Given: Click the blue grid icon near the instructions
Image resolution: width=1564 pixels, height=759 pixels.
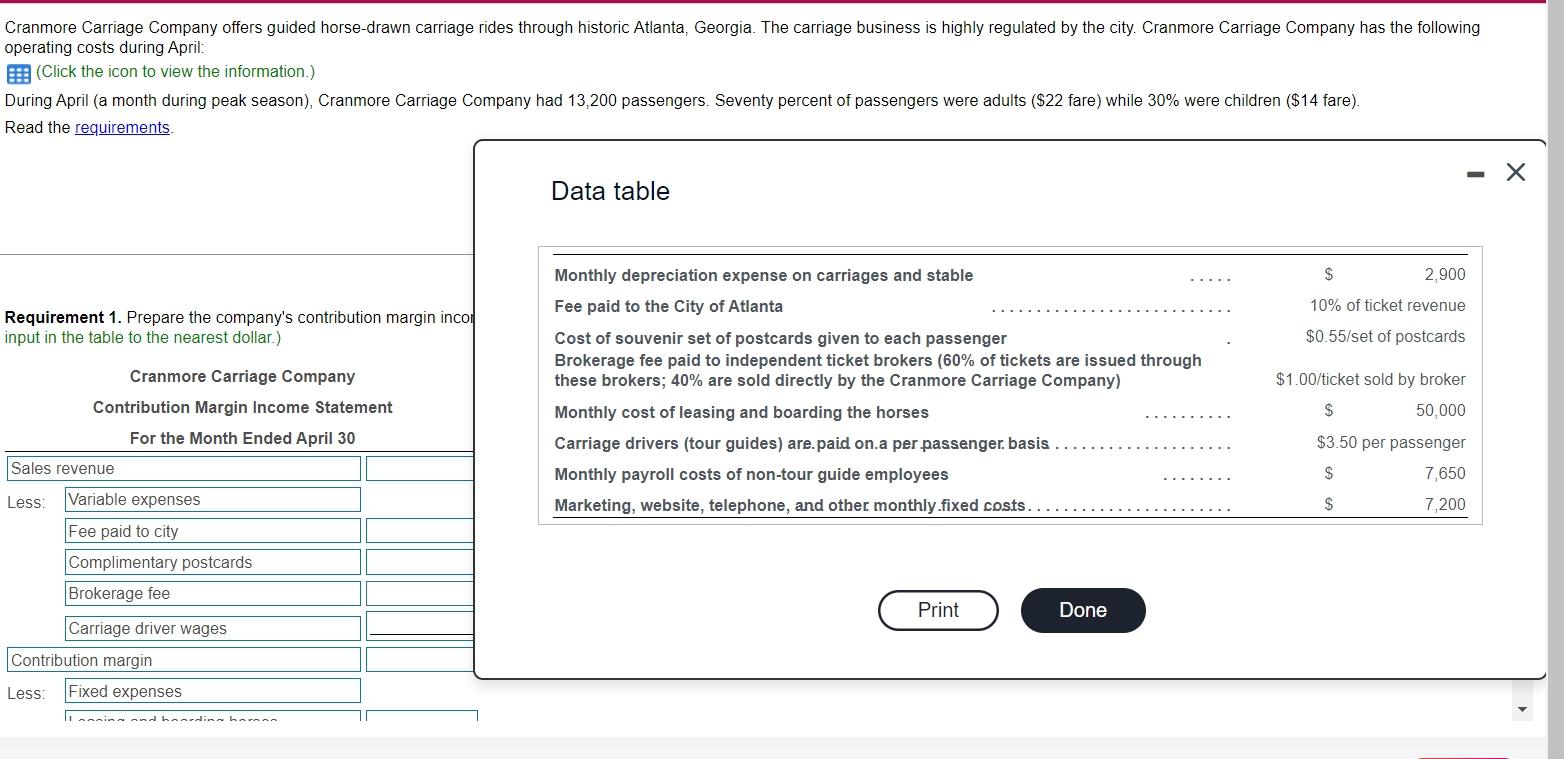Looking at the screenshot, I should [16, 72].
